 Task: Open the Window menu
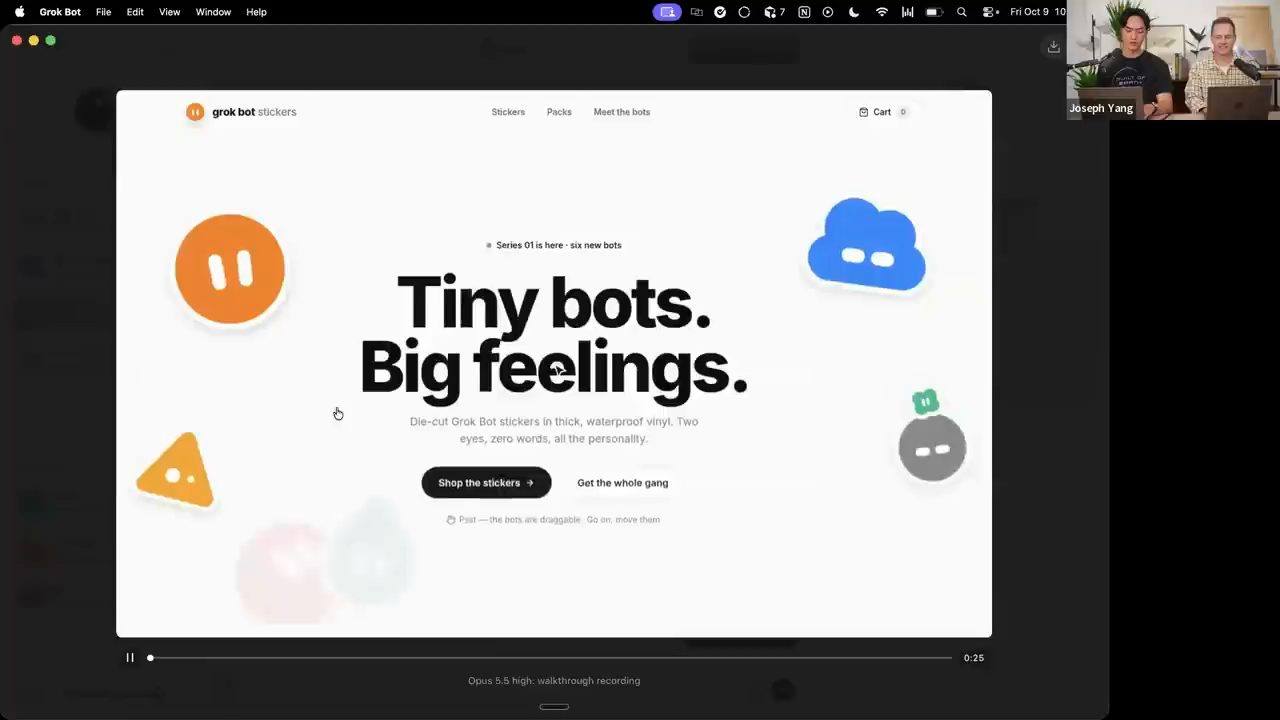point(213,12)
